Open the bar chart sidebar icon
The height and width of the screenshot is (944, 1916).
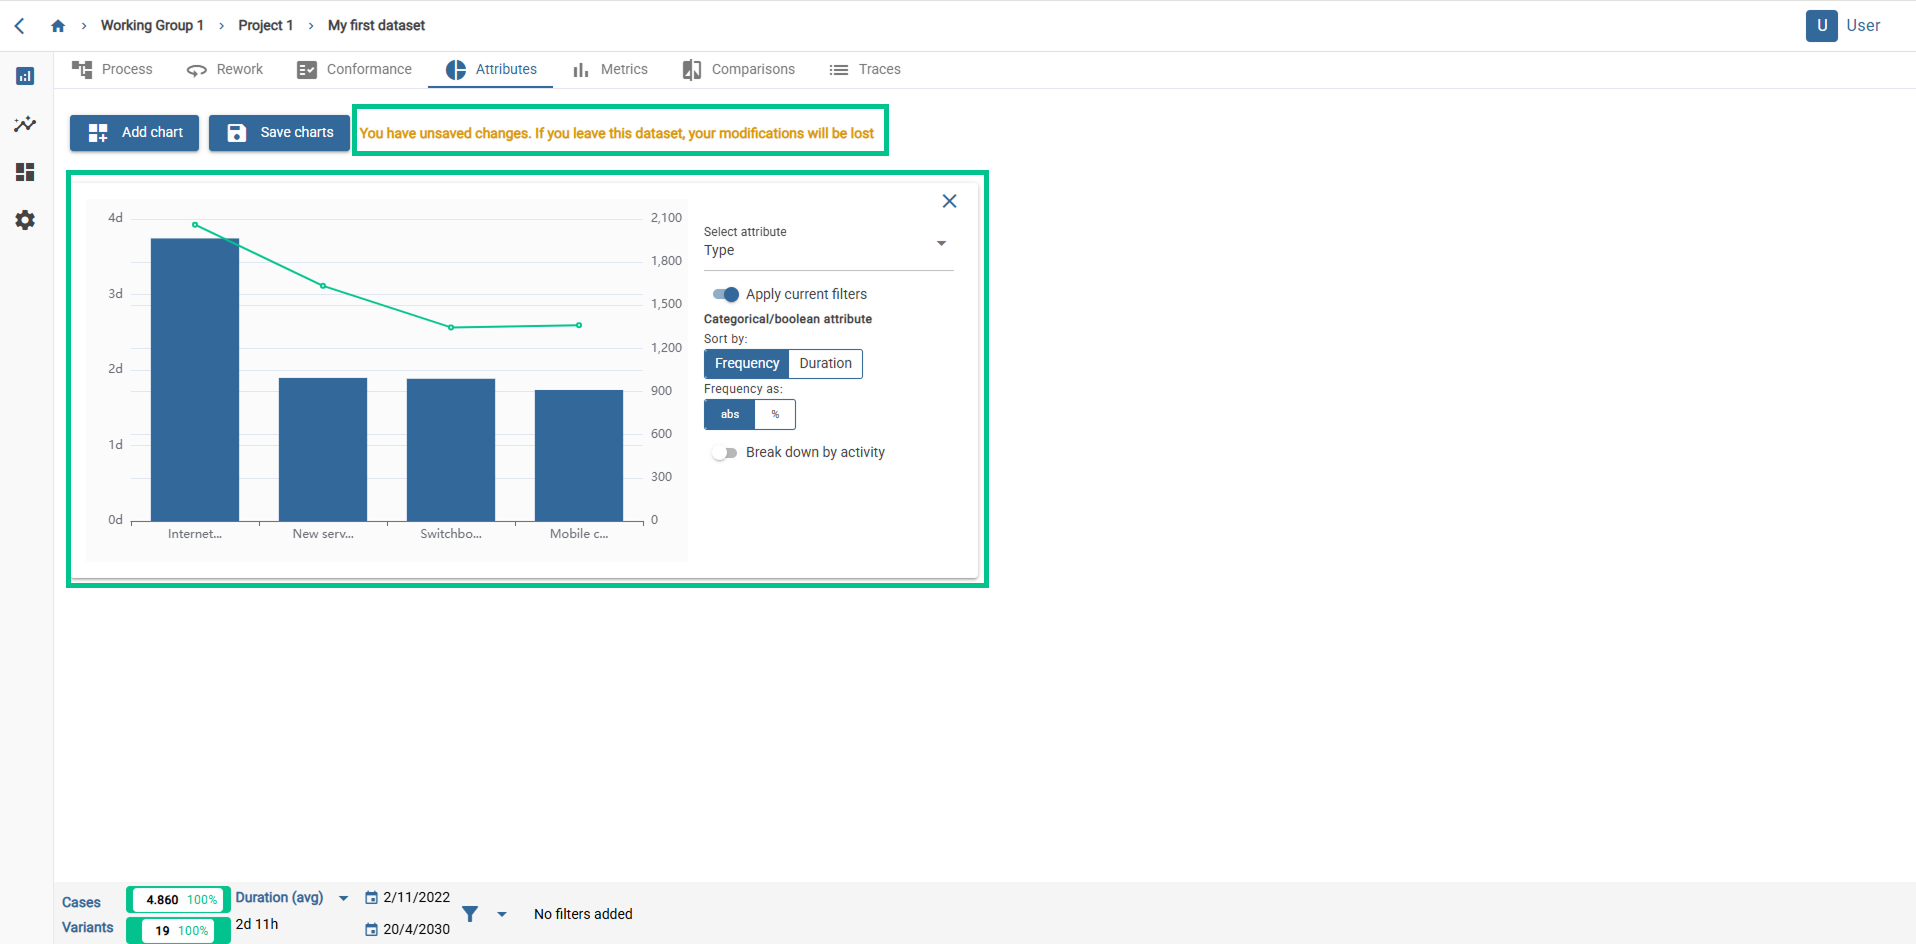(25, 76)
